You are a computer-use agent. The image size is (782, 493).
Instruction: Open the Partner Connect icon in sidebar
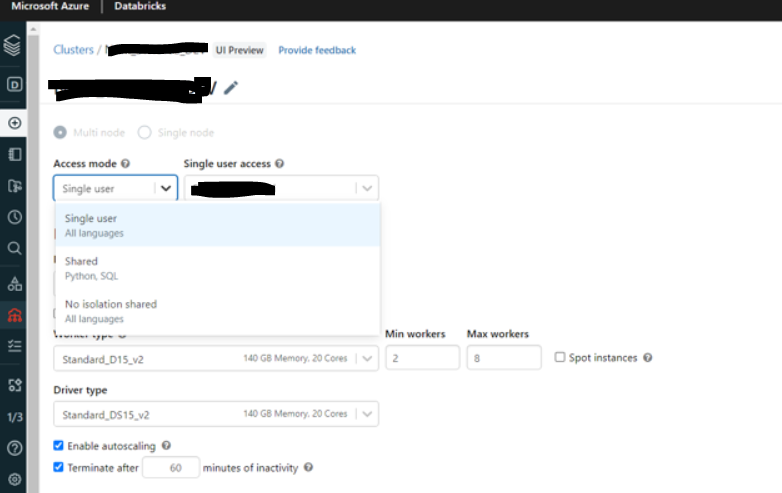14,385
